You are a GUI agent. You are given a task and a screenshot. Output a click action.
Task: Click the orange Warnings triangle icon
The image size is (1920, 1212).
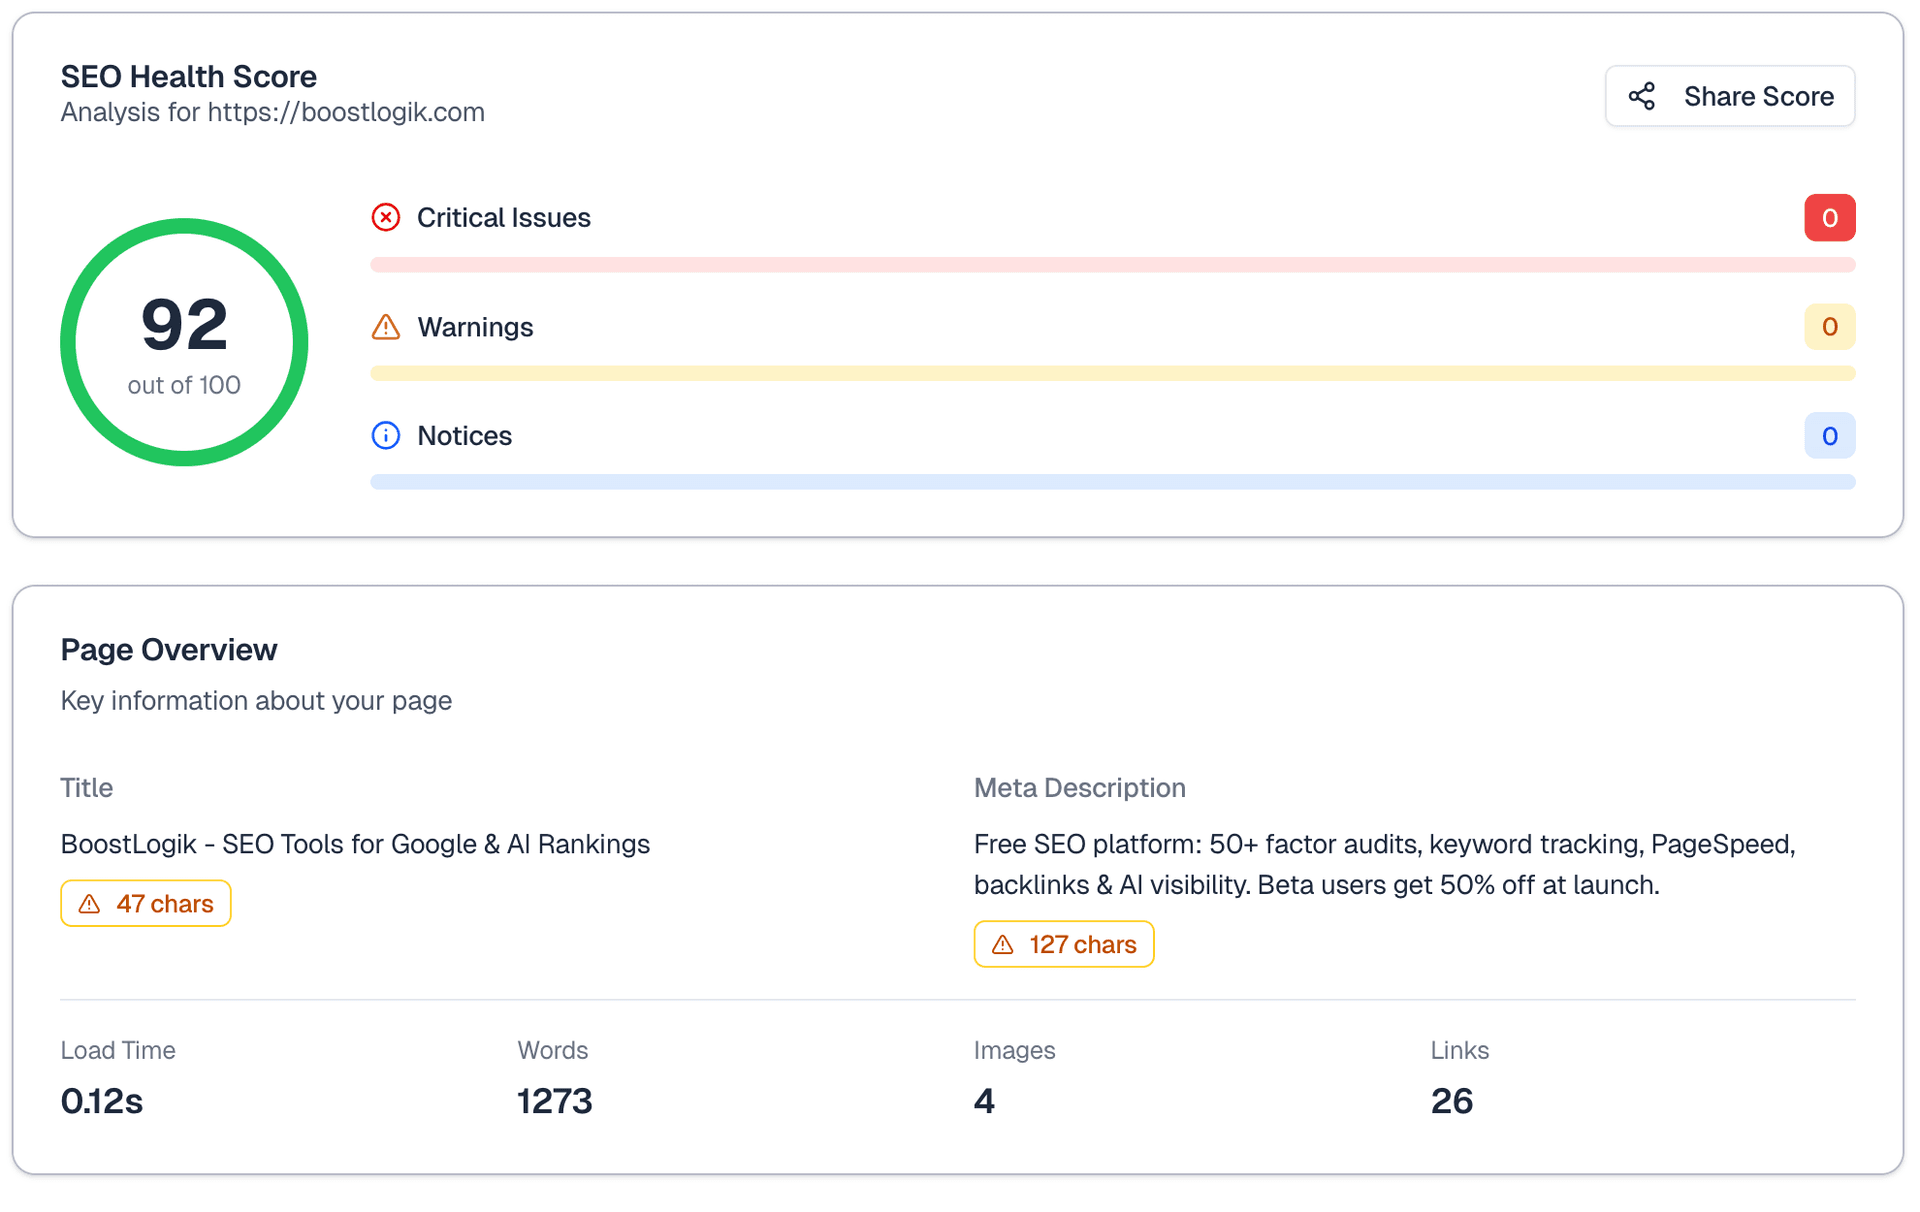point(386,326)
